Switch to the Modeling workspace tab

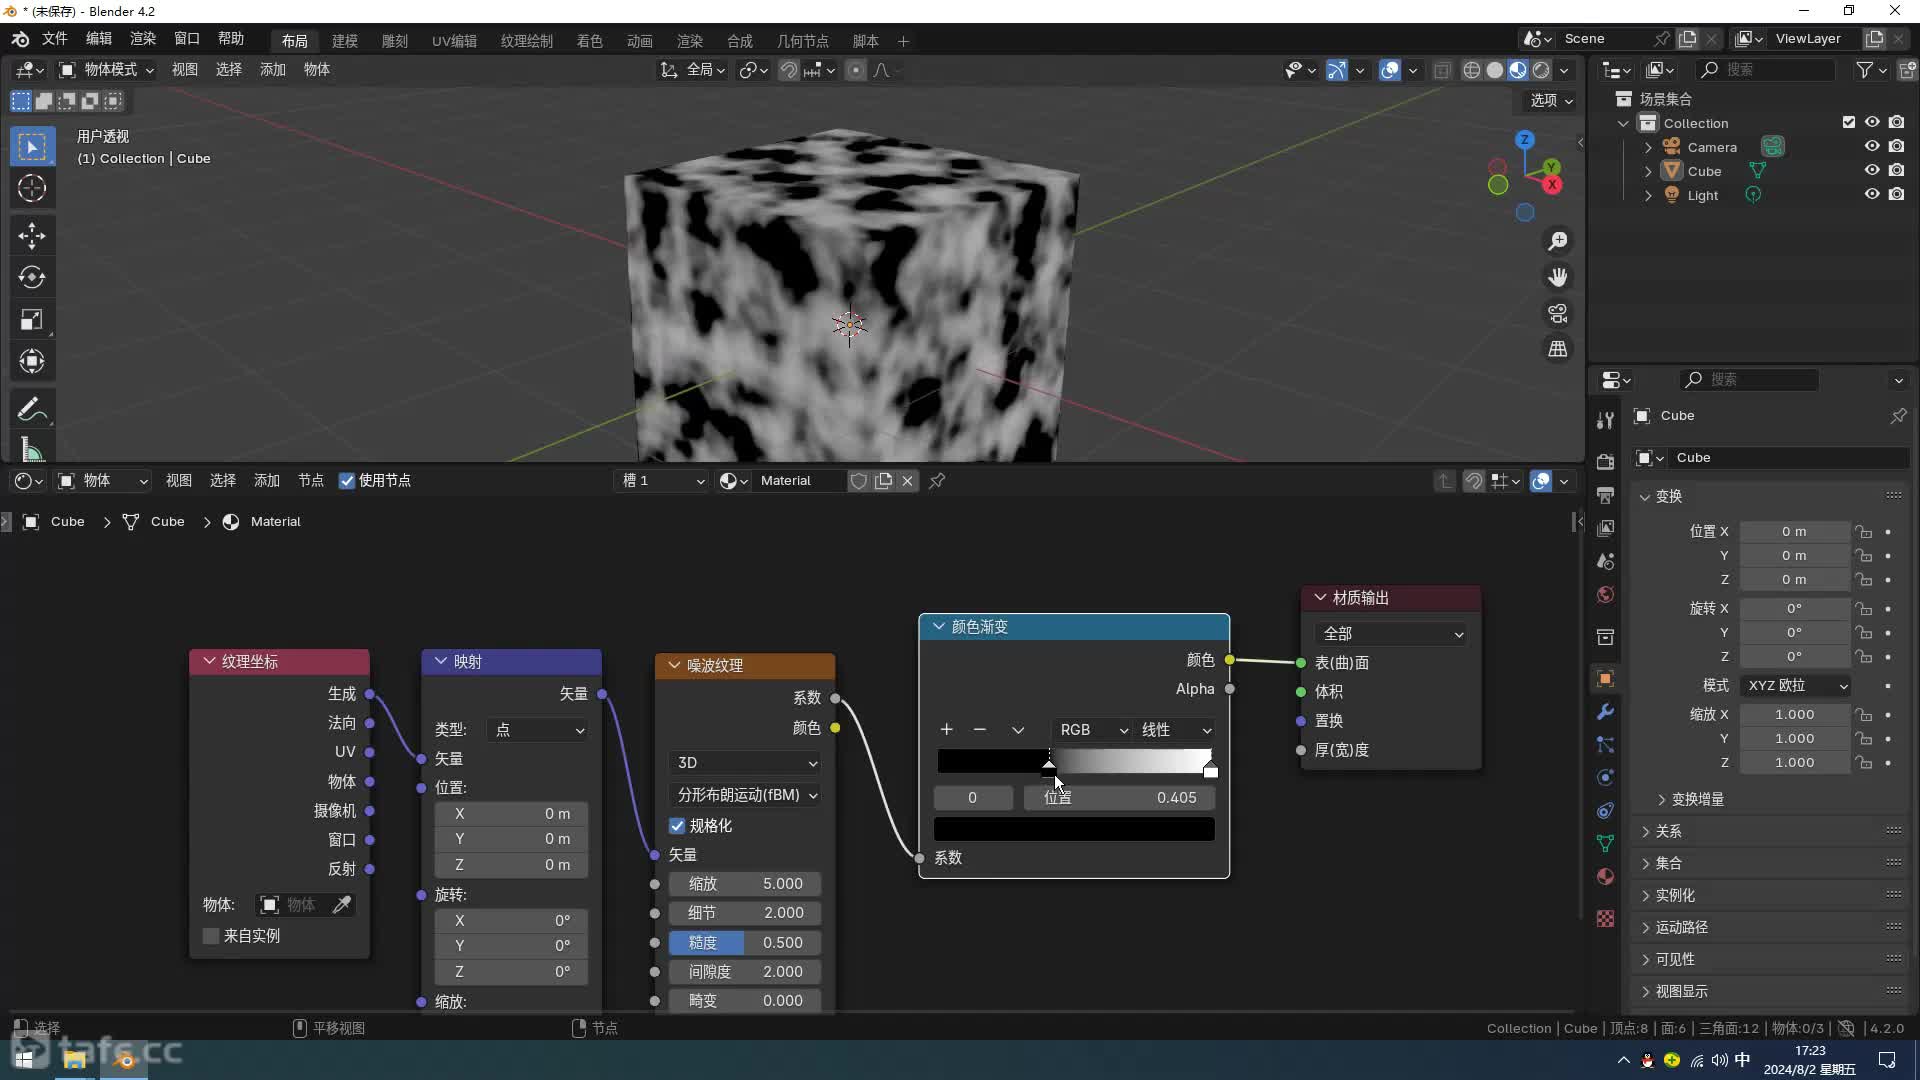[x=345, y=41]
